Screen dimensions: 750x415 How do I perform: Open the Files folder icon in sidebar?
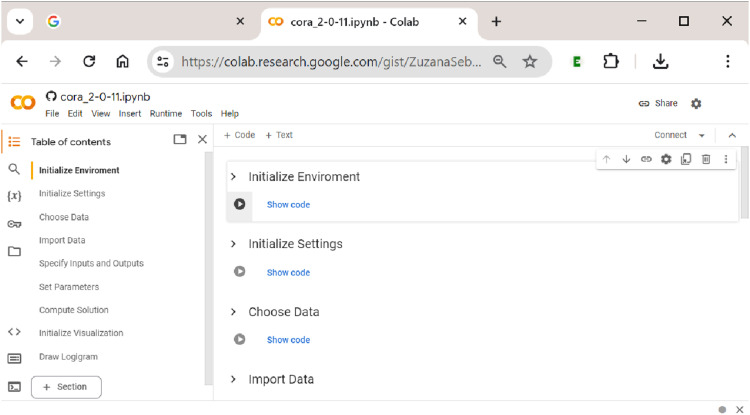14,251
